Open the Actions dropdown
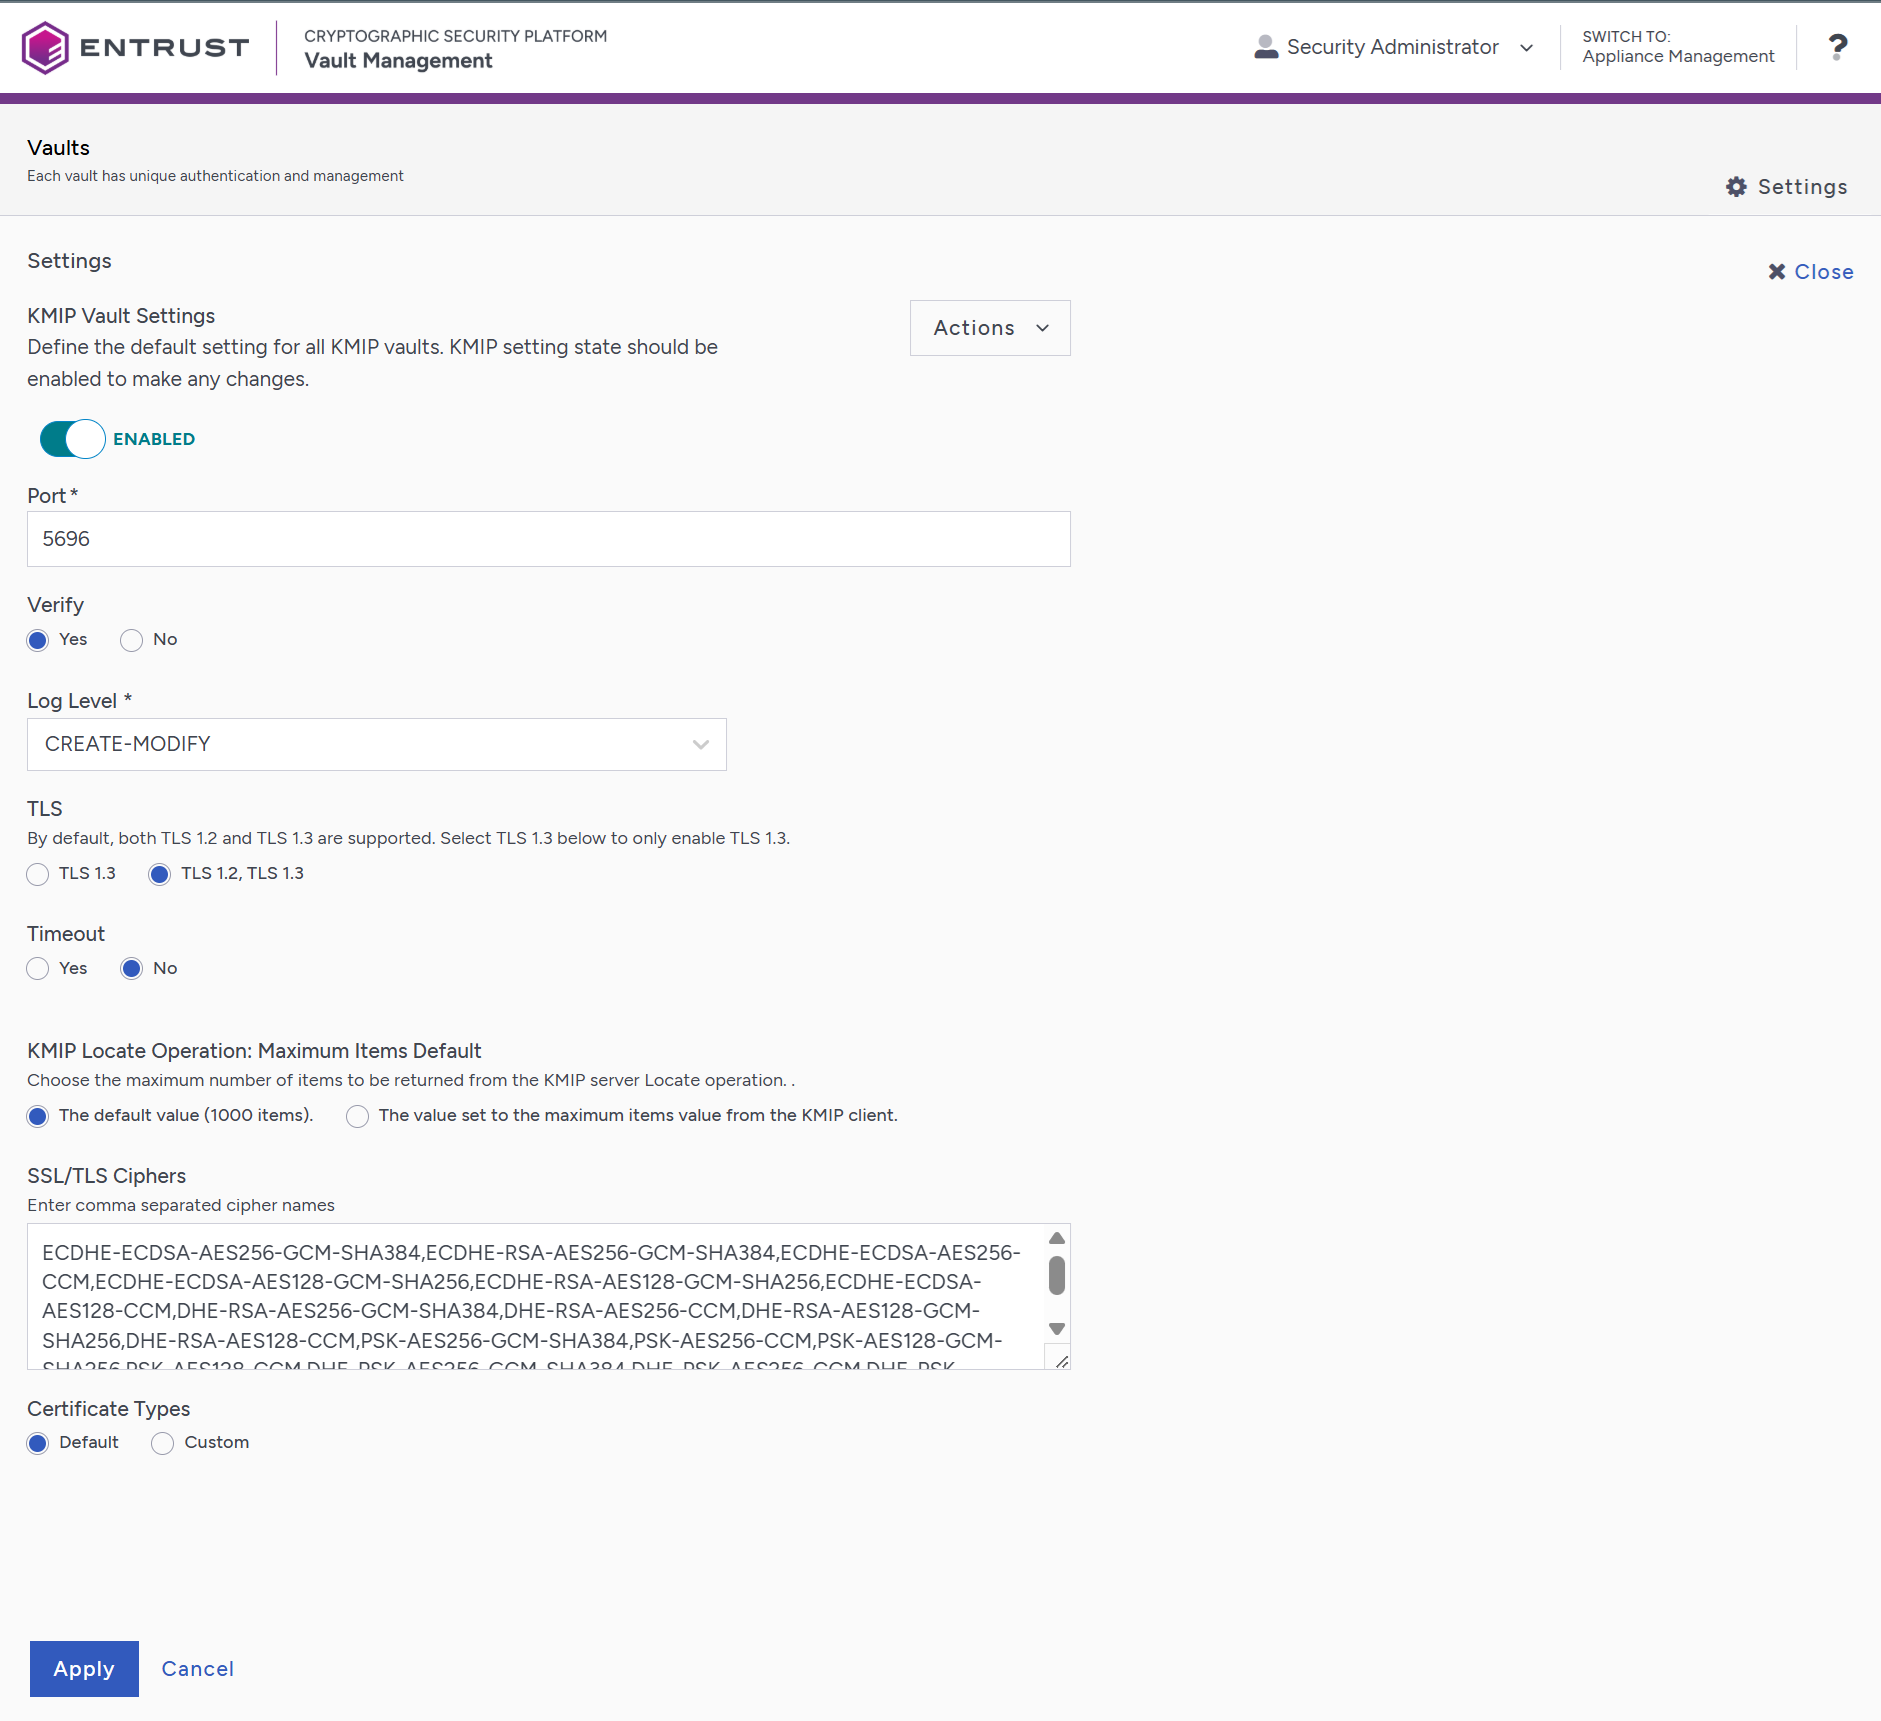 point(990,328)
